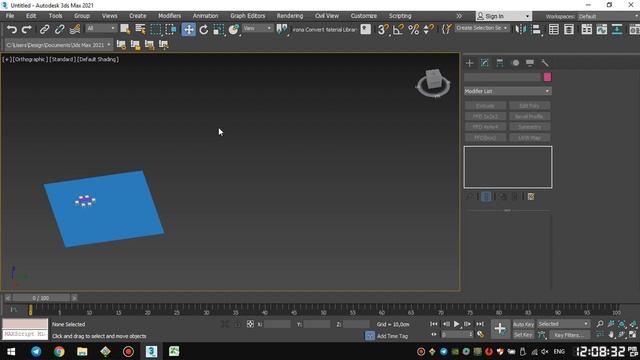Click the Auto Key button
This screenshot has height=360, width=640.
tap(523, 324)
